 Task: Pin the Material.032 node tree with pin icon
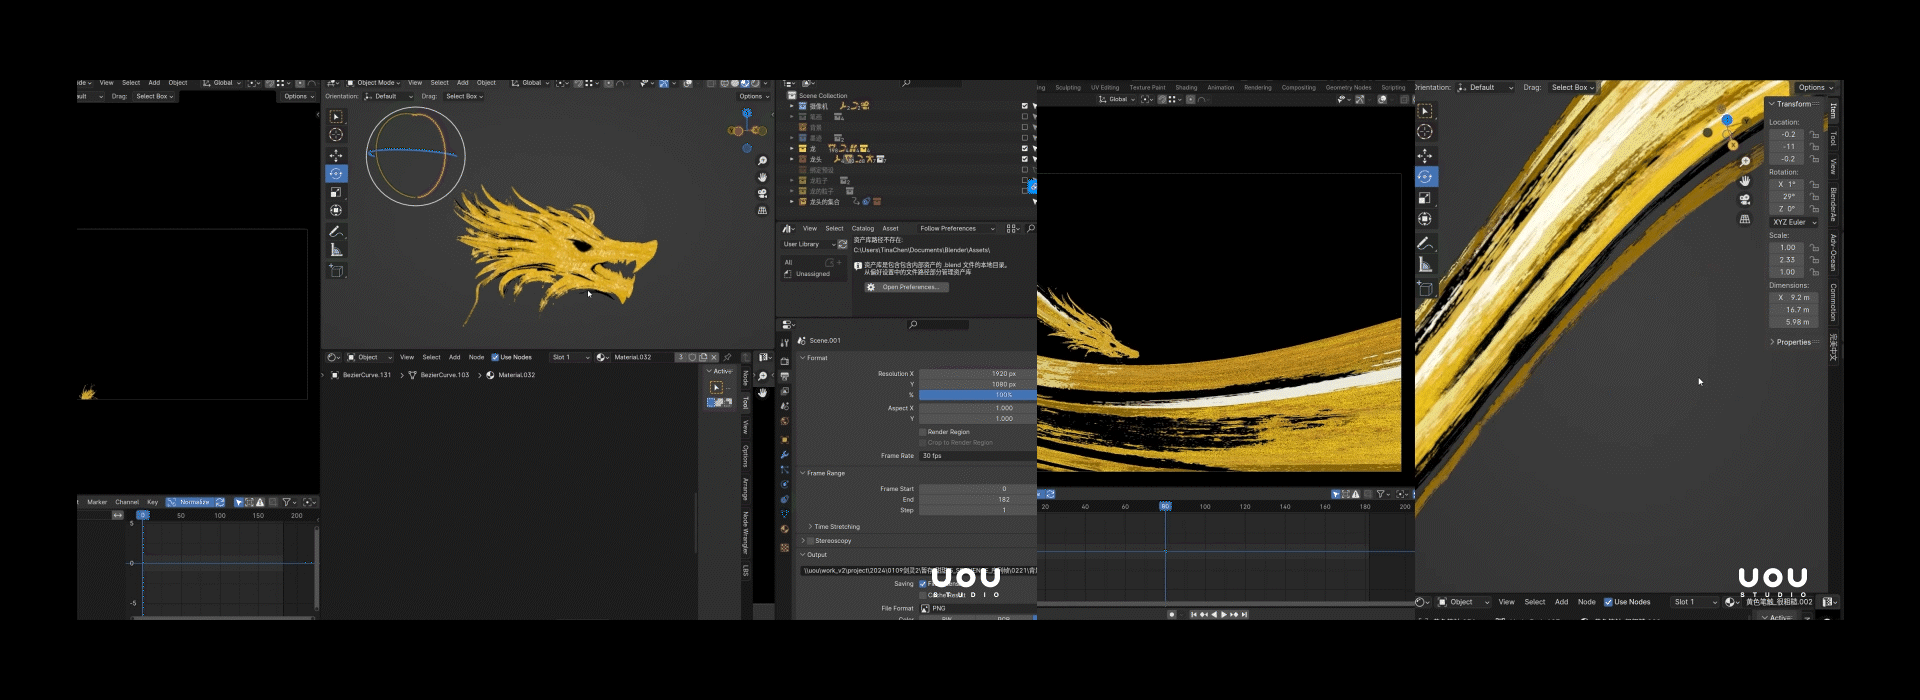[728, 357]
